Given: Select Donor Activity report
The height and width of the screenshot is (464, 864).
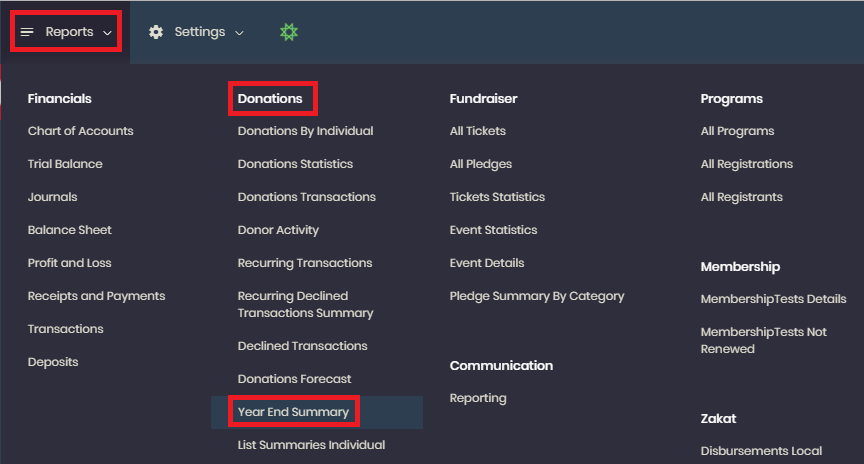Looking at the screenshot, I should (278, 230).
